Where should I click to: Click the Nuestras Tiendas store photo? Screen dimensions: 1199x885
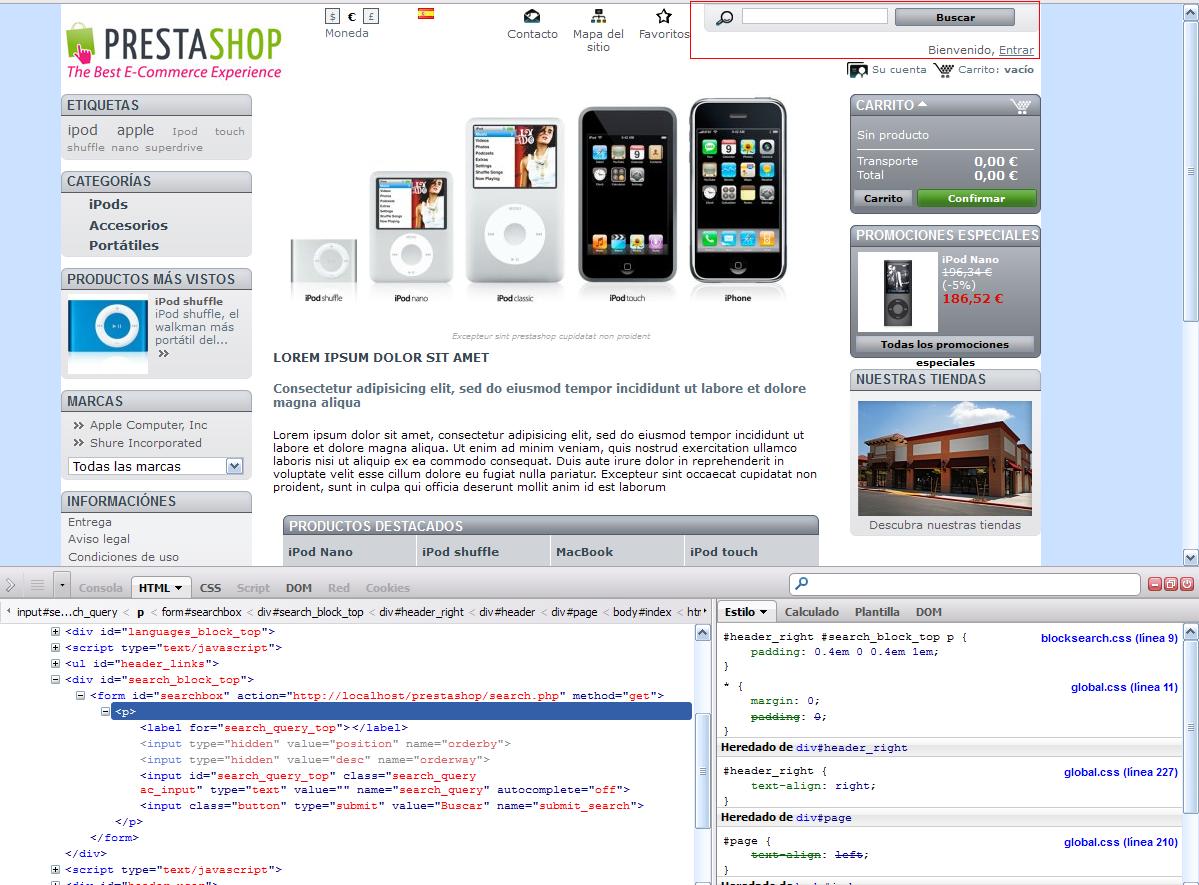(x=944, y=458)
